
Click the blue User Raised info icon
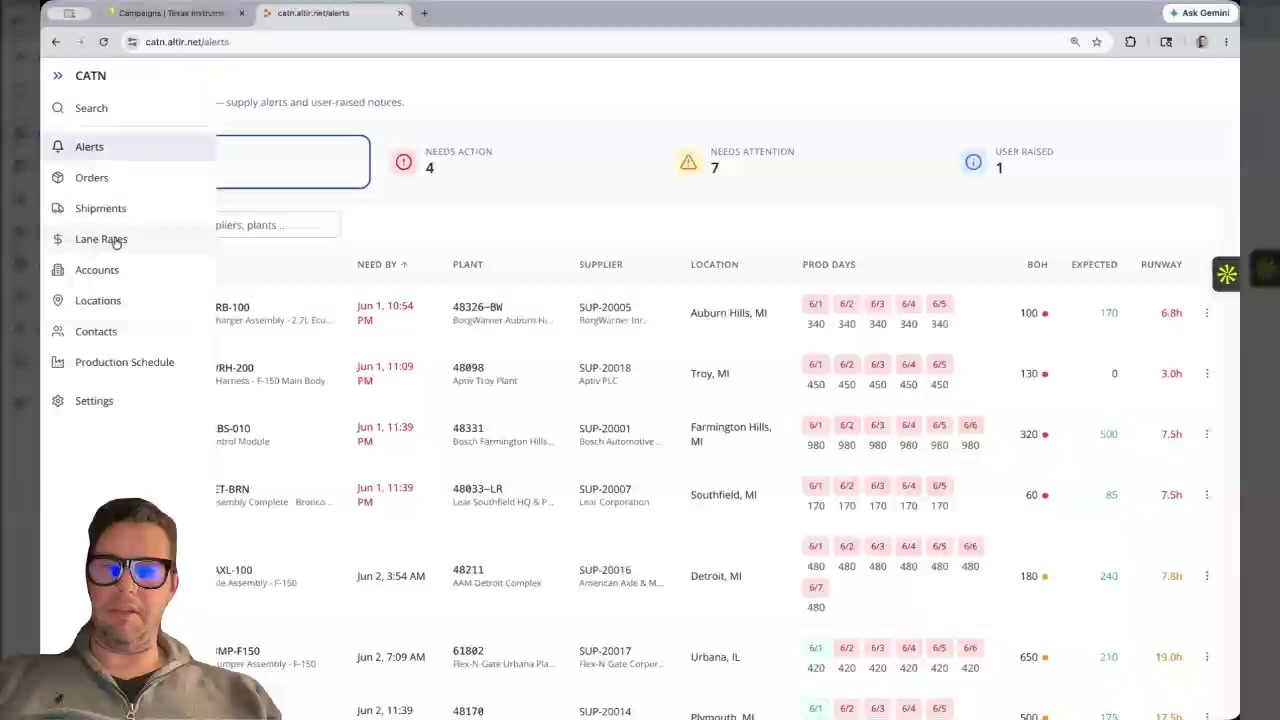pyautogui.click(x=973, y=162)
